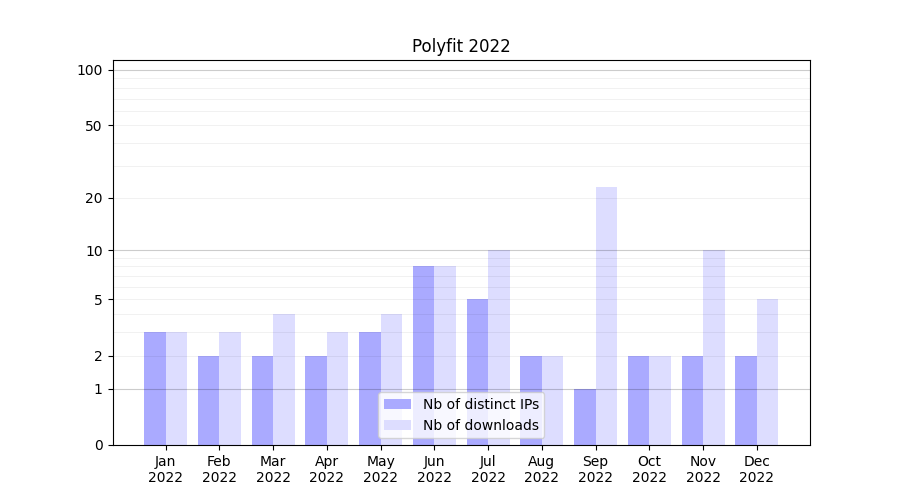
Task: Click the light blue downloads legend swatch
Action: tap(397, 425)
